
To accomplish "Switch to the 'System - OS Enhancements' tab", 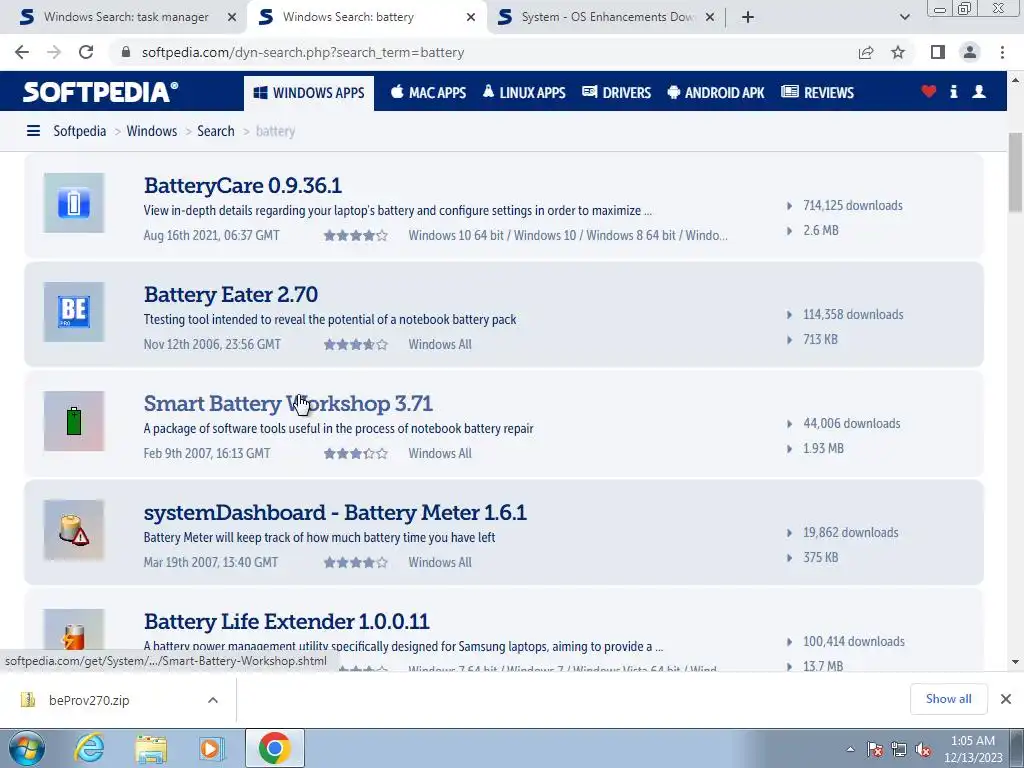I will point(607,17).
